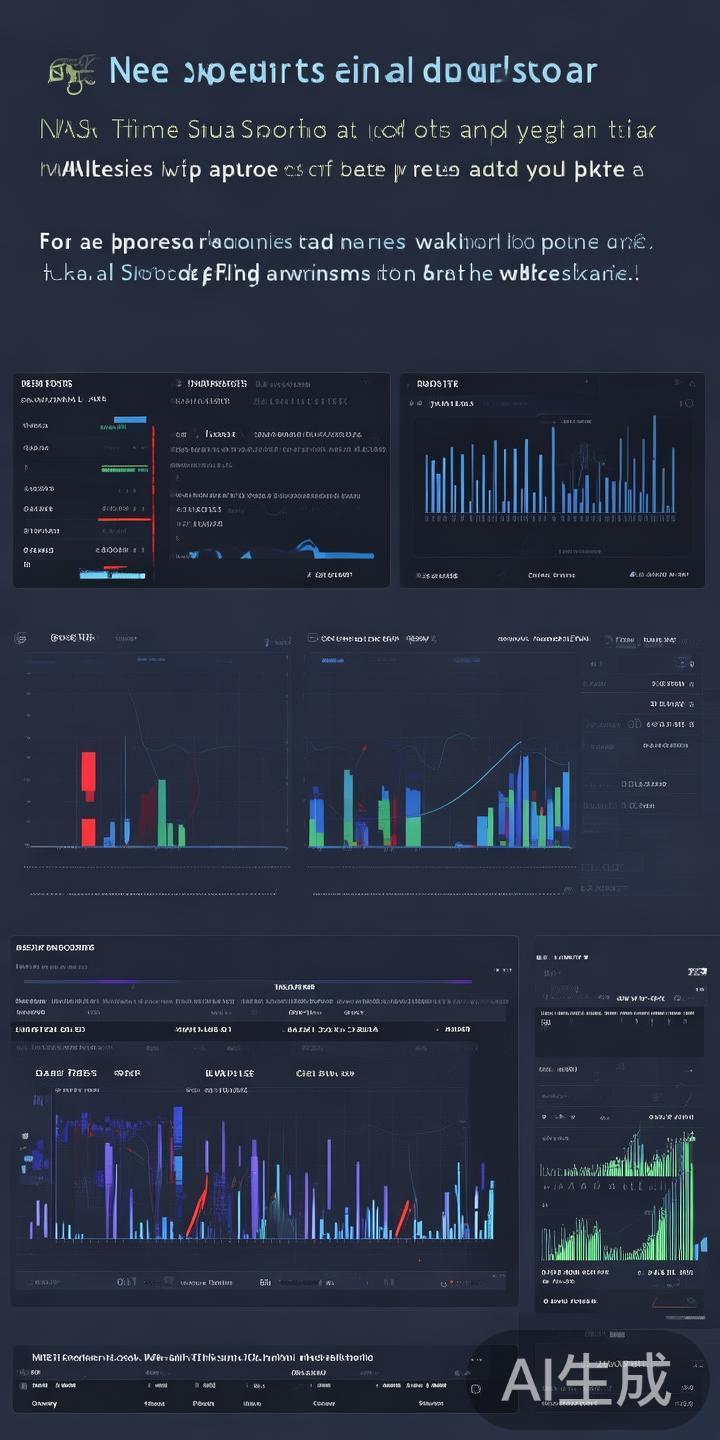Click the purple progress bar in the large bottom panel
The image size is (720, 1440).
(247, 981)
